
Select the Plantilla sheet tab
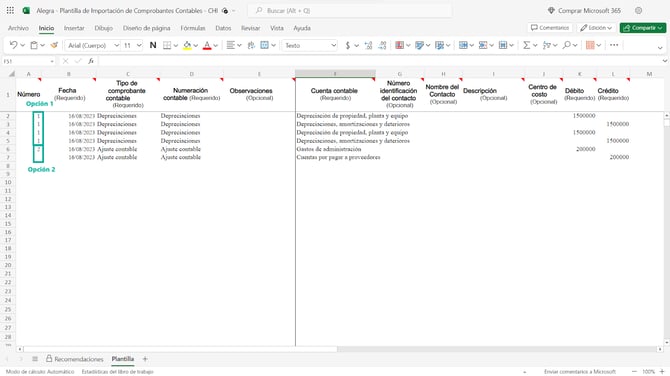(x=123, y=359)
